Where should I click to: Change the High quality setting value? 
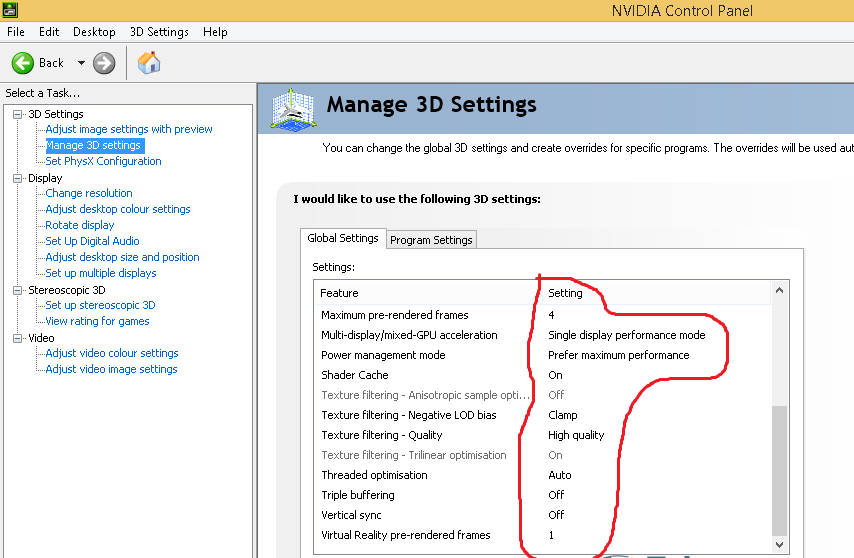tap(576, 436)
